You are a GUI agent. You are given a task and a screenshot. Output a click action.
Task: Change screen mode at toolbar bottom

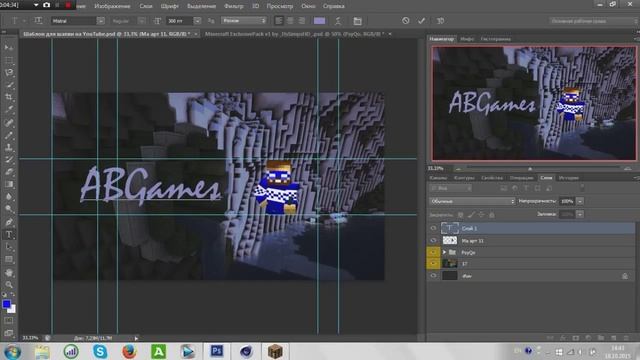click(x=9, y=333)
